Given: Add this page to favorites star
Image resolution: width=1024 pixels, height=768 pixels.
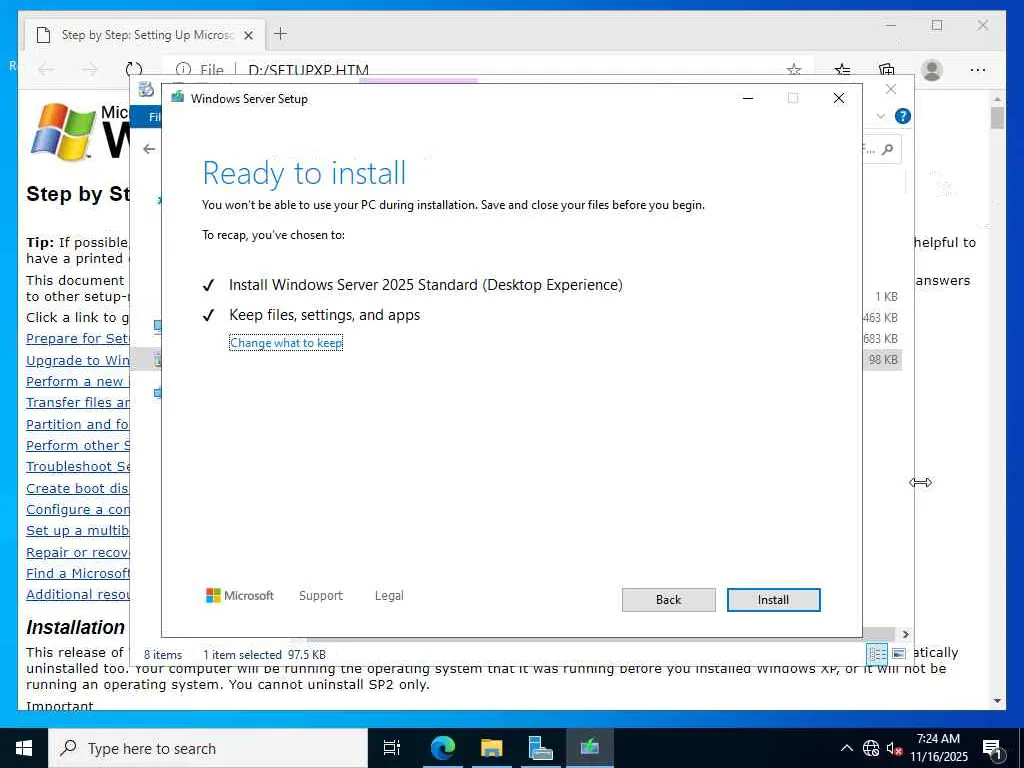Looking at the screenshot, I should (x=793, y=70).
